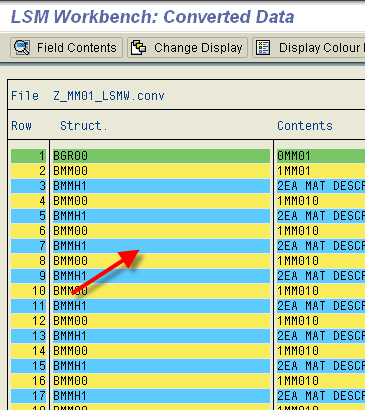365x410 pixels.
Task: Click the Display Colour button label
Action: tap(321, 48)
